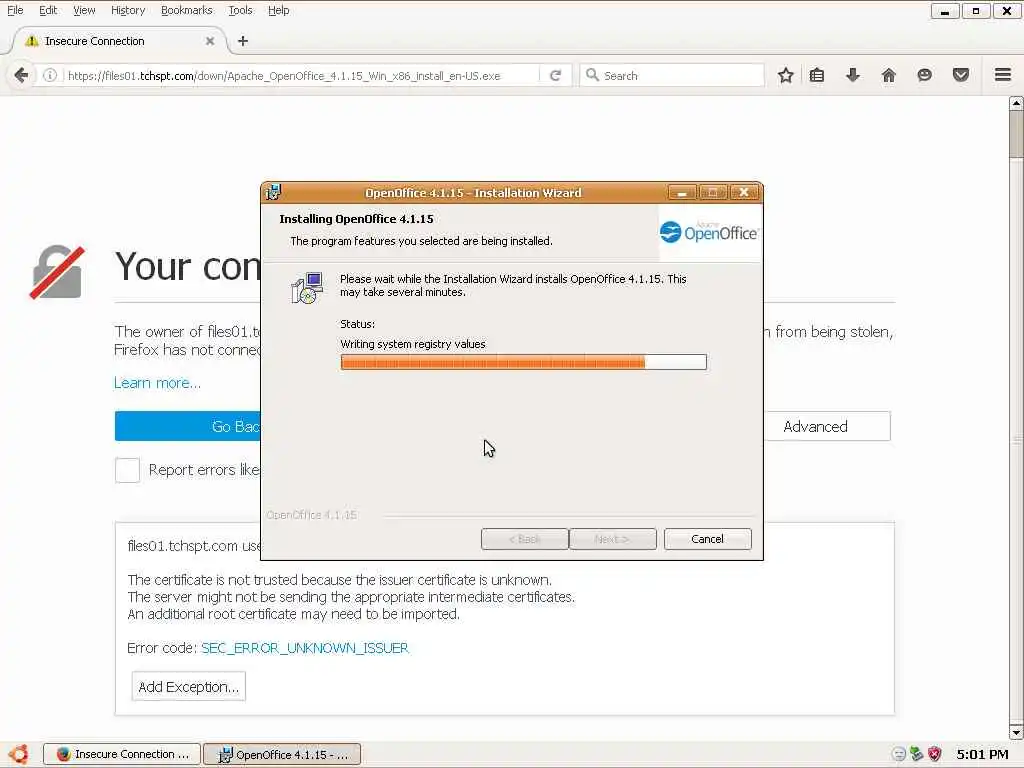Open the View menu
The image size is (1024, 768).
84,10
